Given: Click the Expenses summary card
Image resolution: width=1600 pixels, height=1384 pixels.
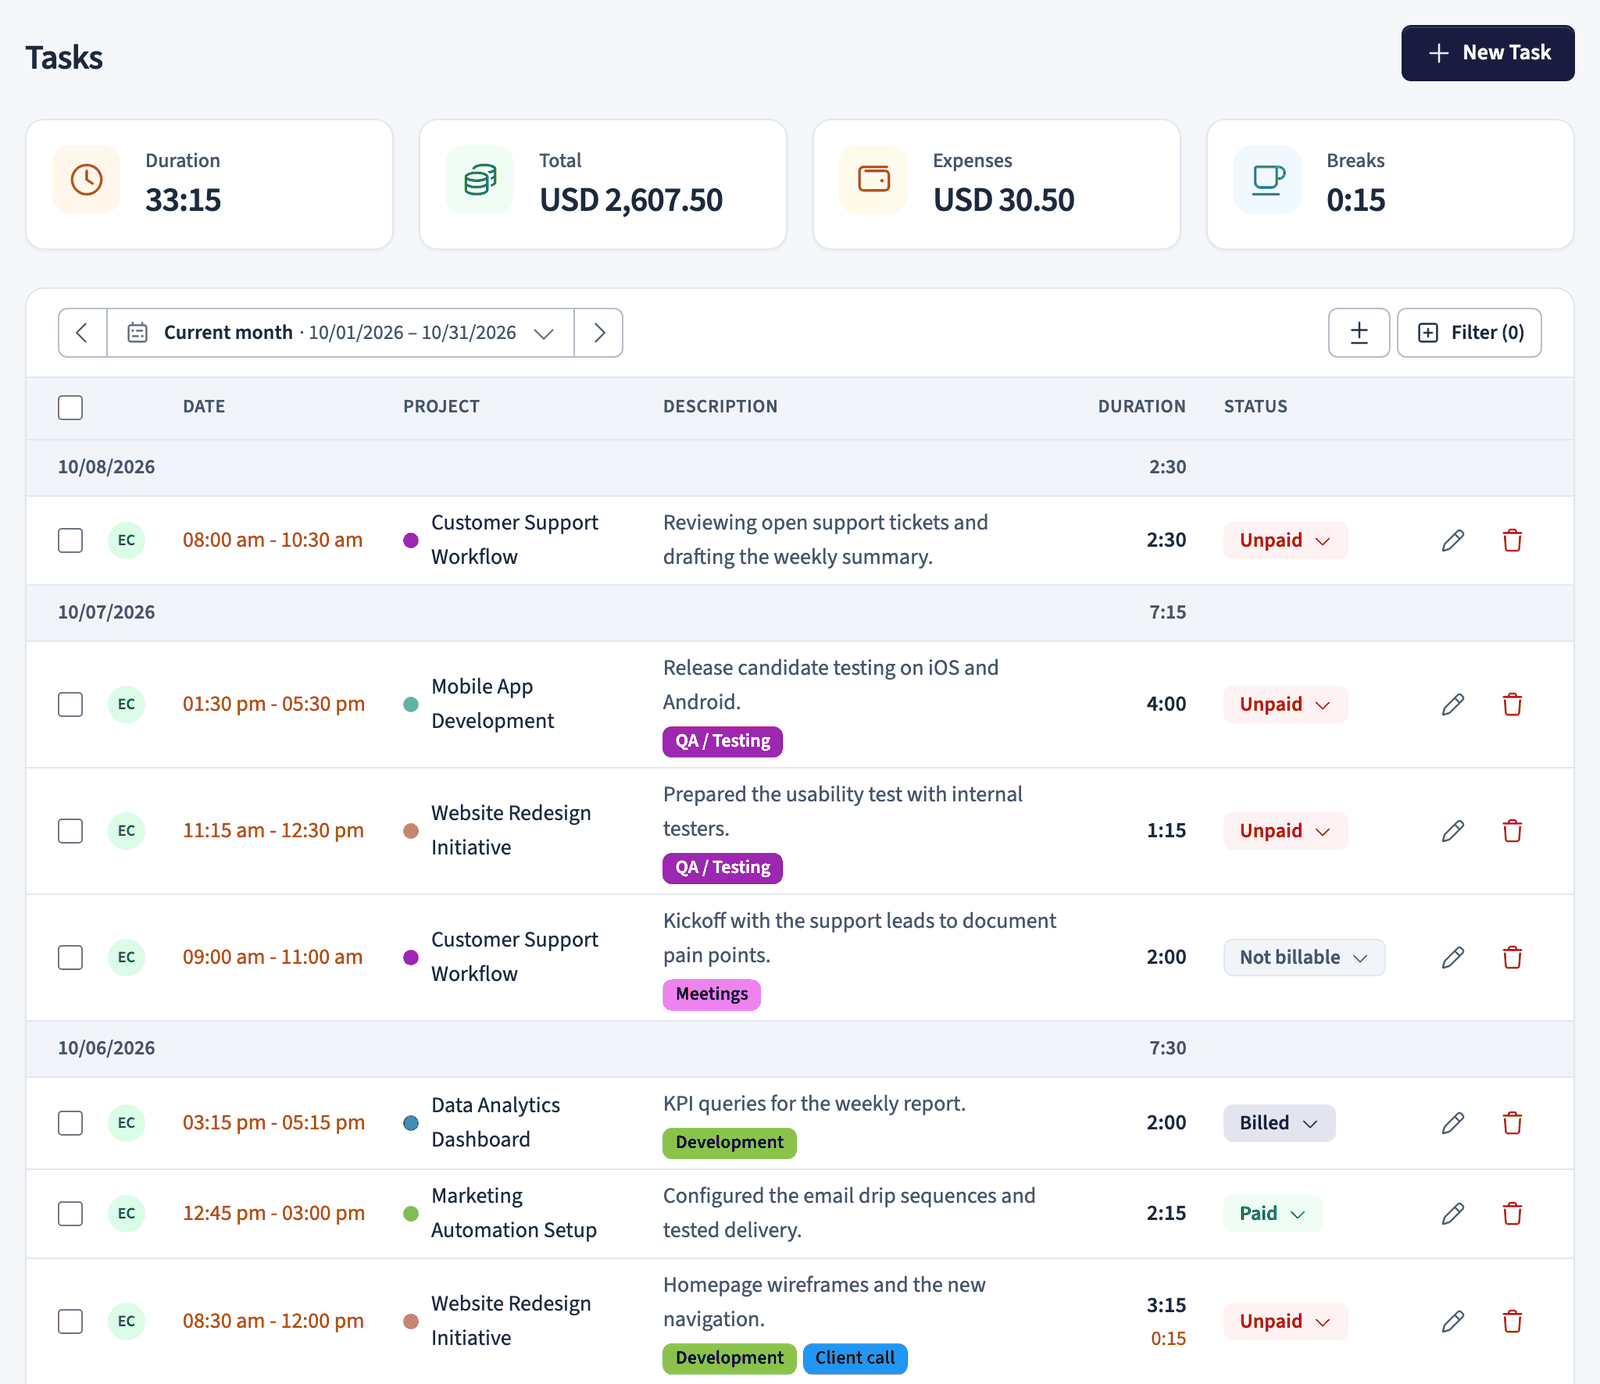Looking at the screenshot, I should pos(997,184).
